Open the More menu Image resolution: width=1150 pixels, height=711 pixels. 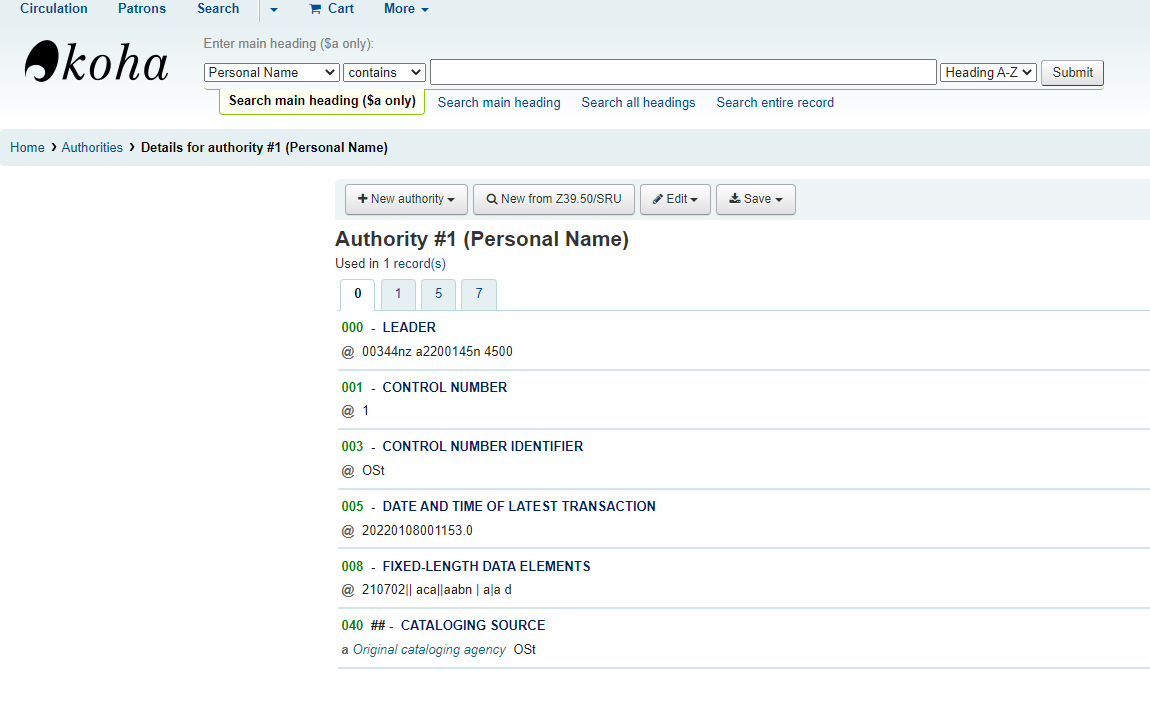405,9
